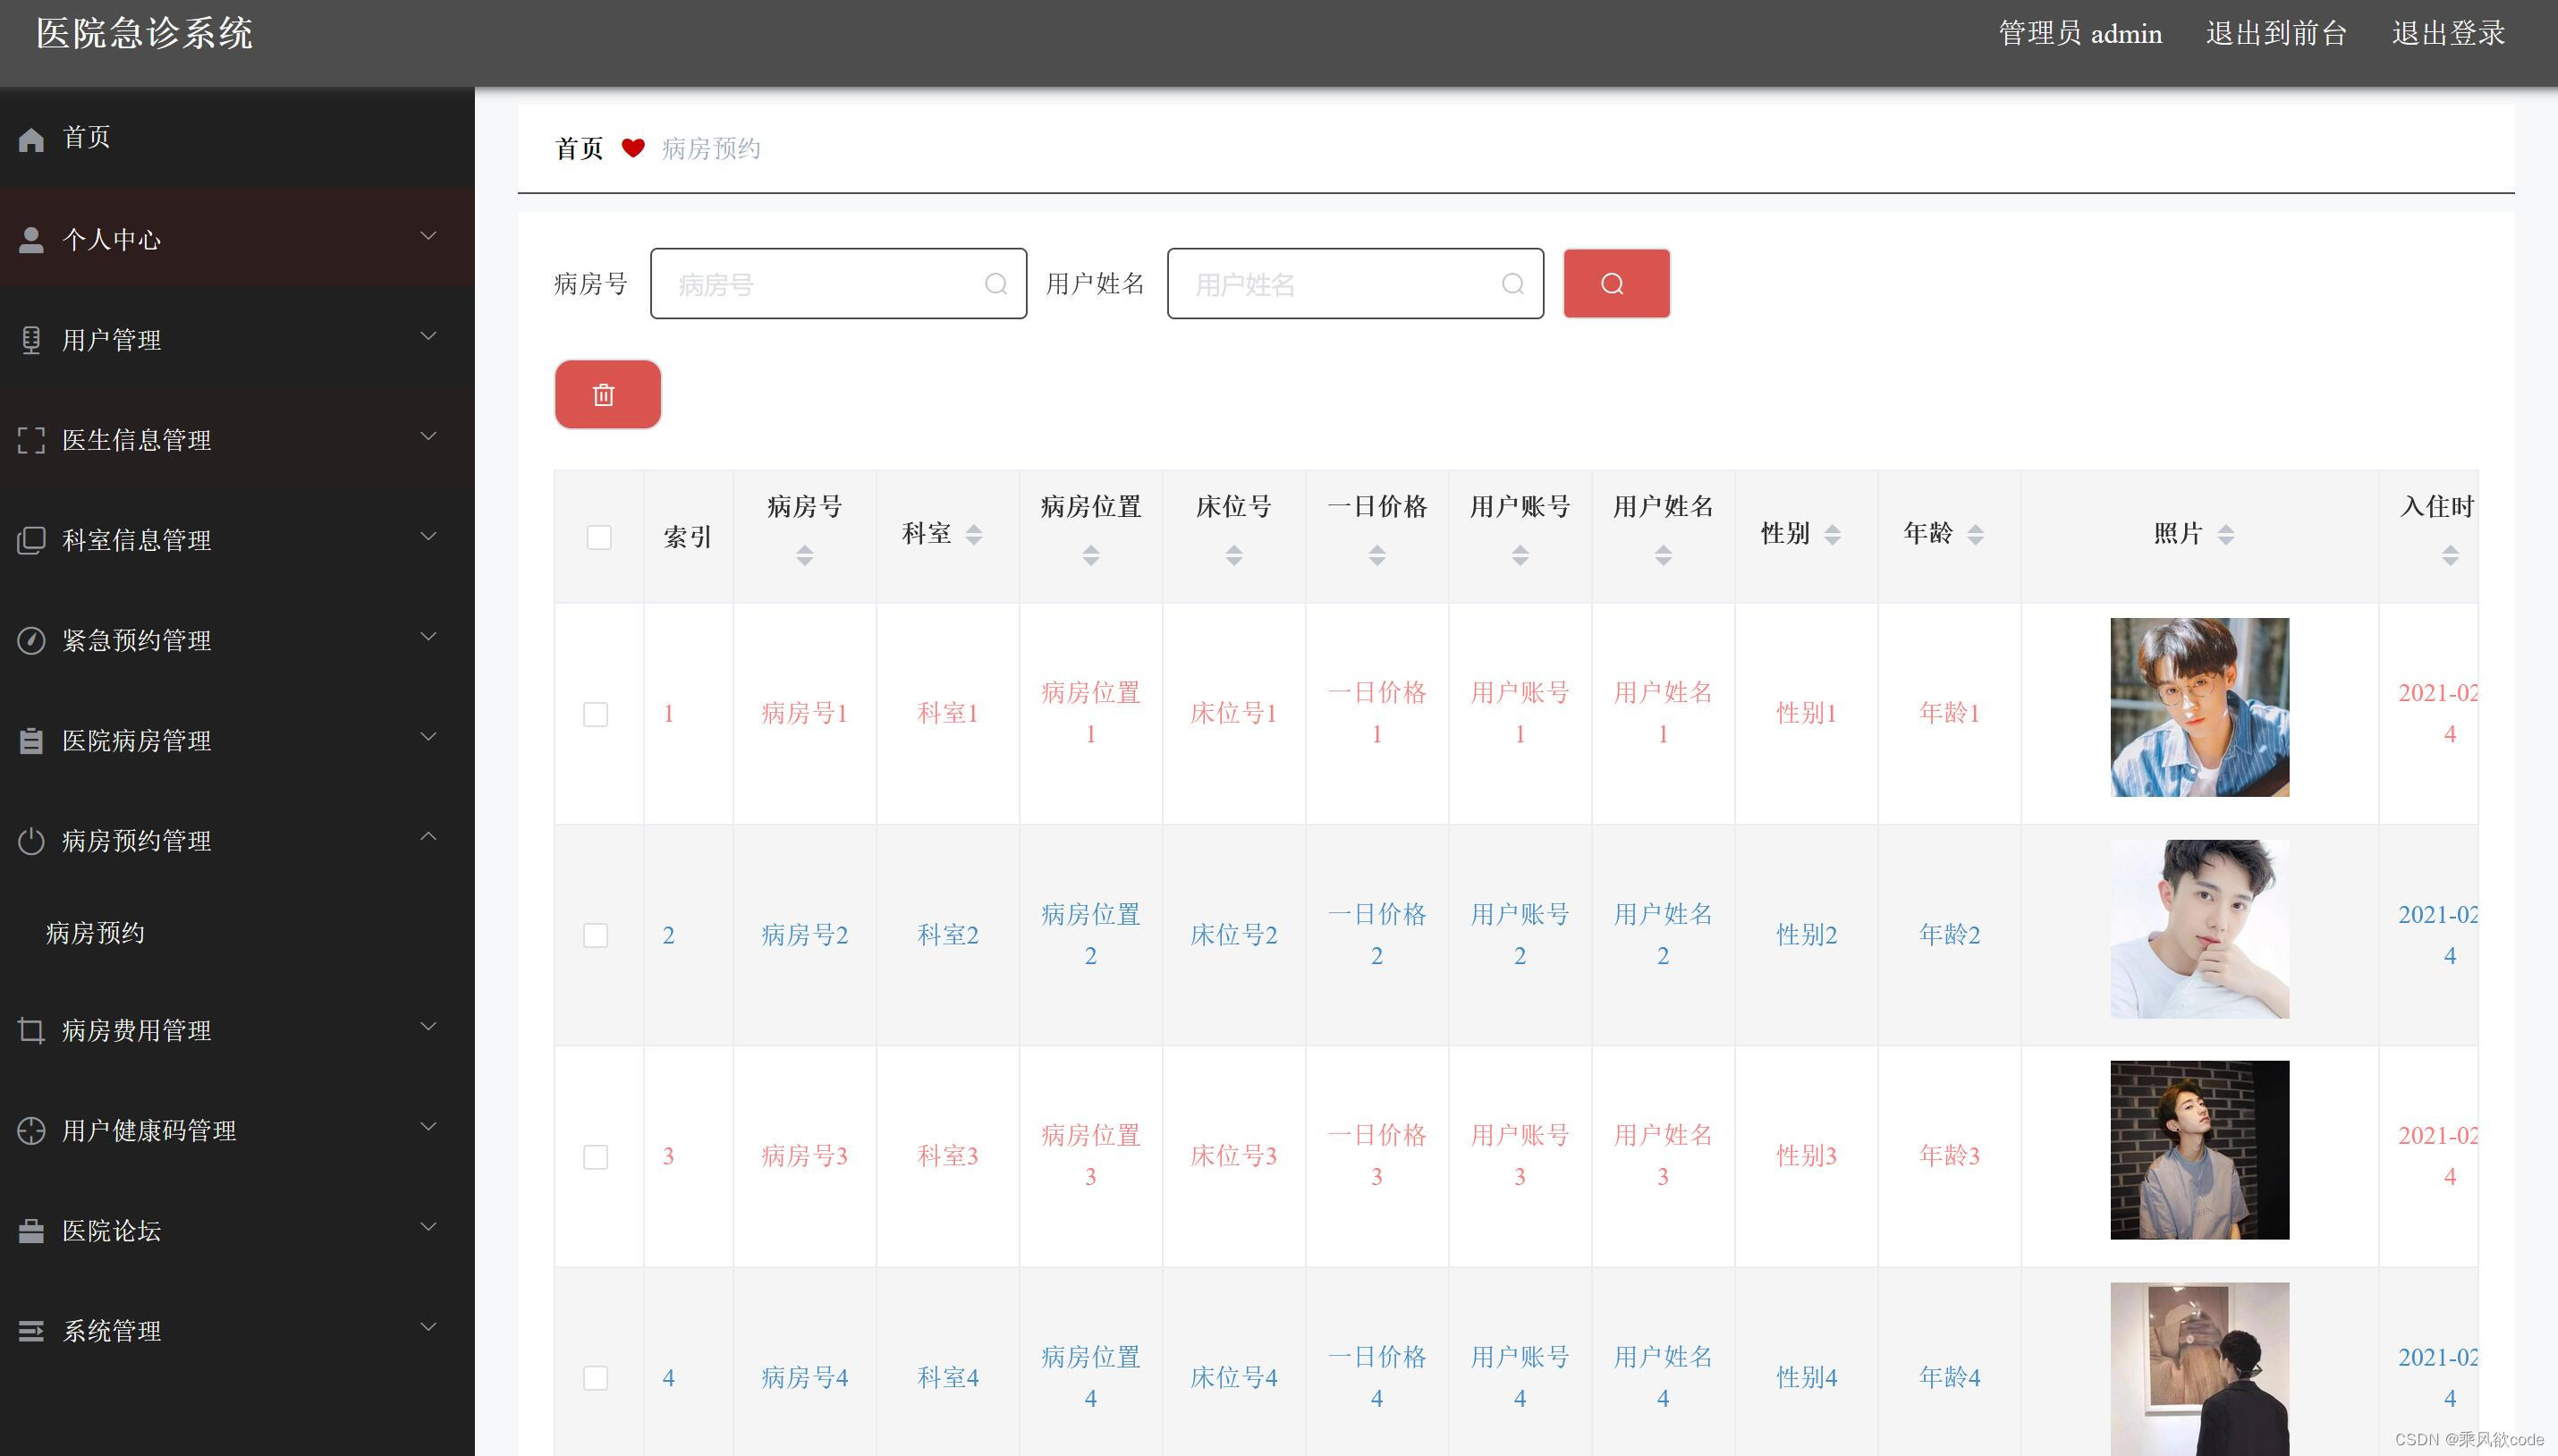This screenshot has width=2558, height=1456.
Task: Click 退出登录 in the top bar
Action: pyautogui.click(x=2447, y=34)
